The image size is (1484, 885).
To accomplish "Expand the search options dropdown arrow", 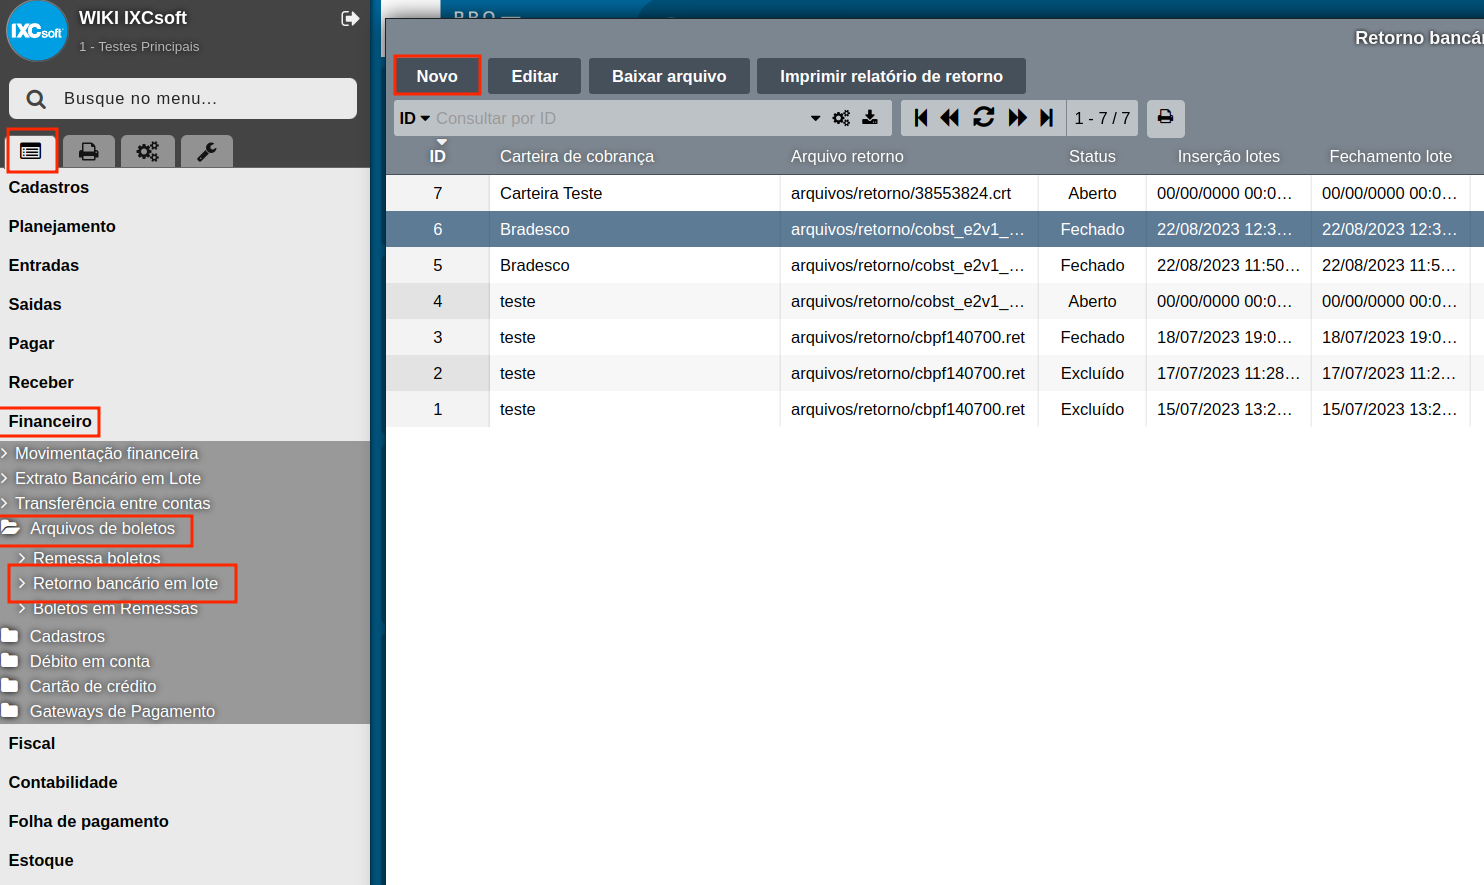I will pos(815,118).
